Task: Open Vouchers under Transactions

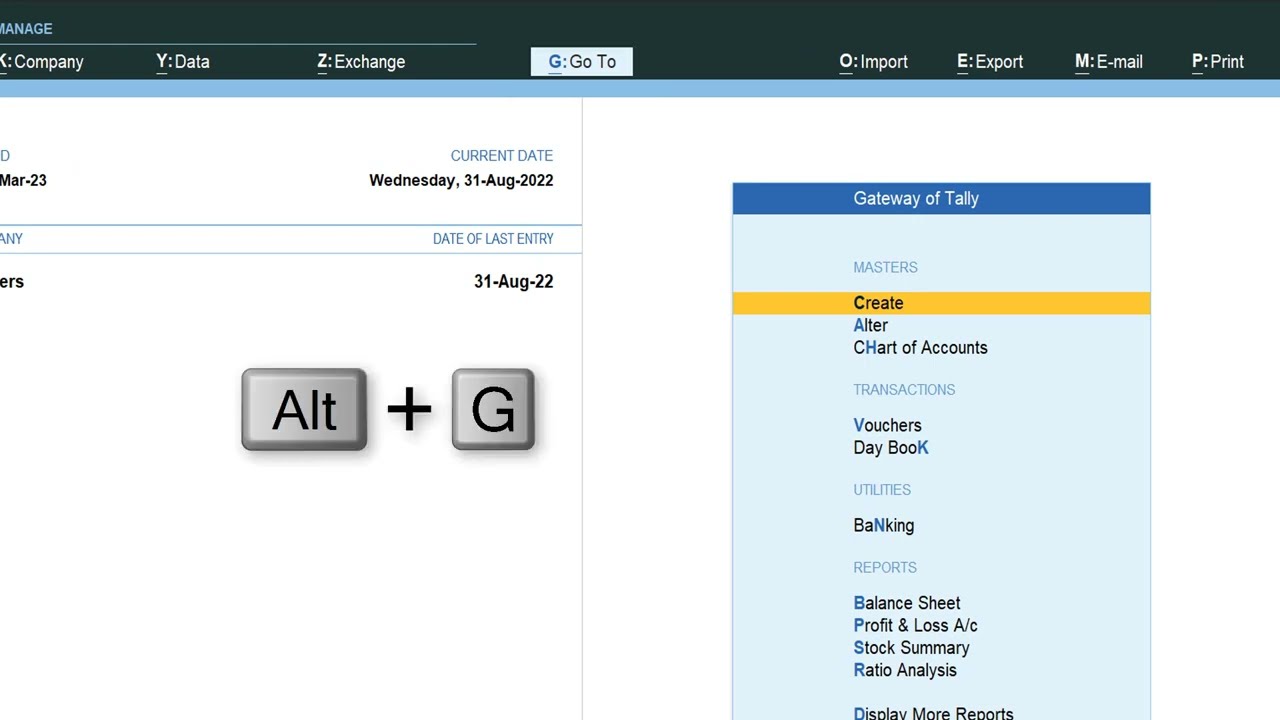Action: point(887,425)
